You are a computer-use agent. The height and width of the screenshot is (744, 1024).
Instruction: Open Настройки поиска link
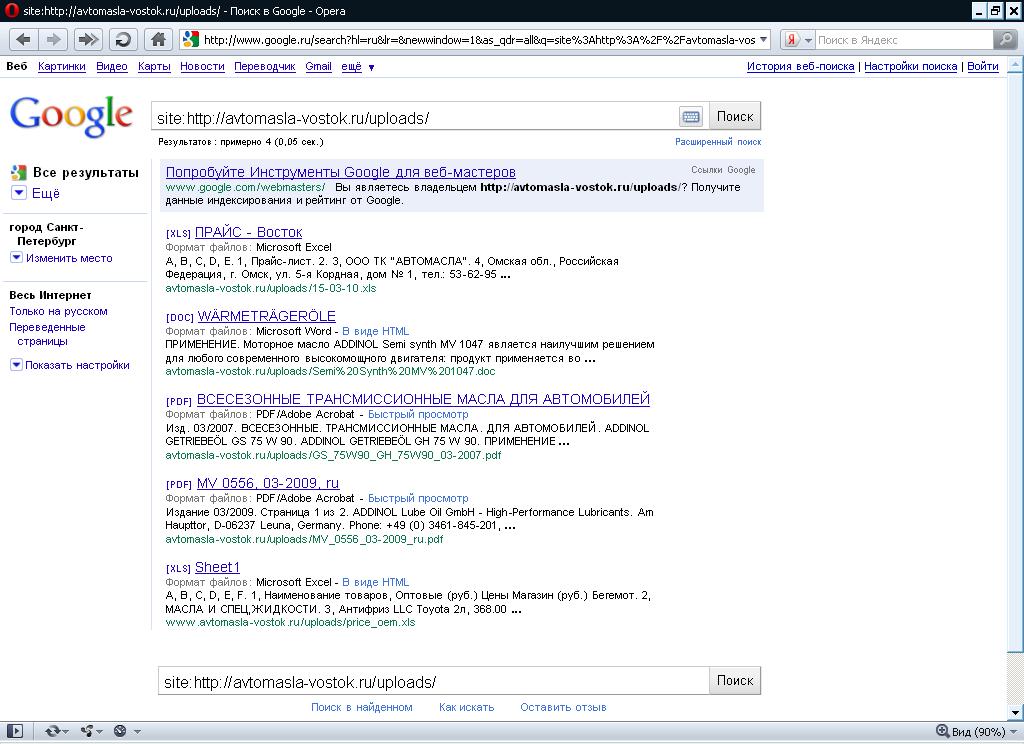[x=910, y=67]
